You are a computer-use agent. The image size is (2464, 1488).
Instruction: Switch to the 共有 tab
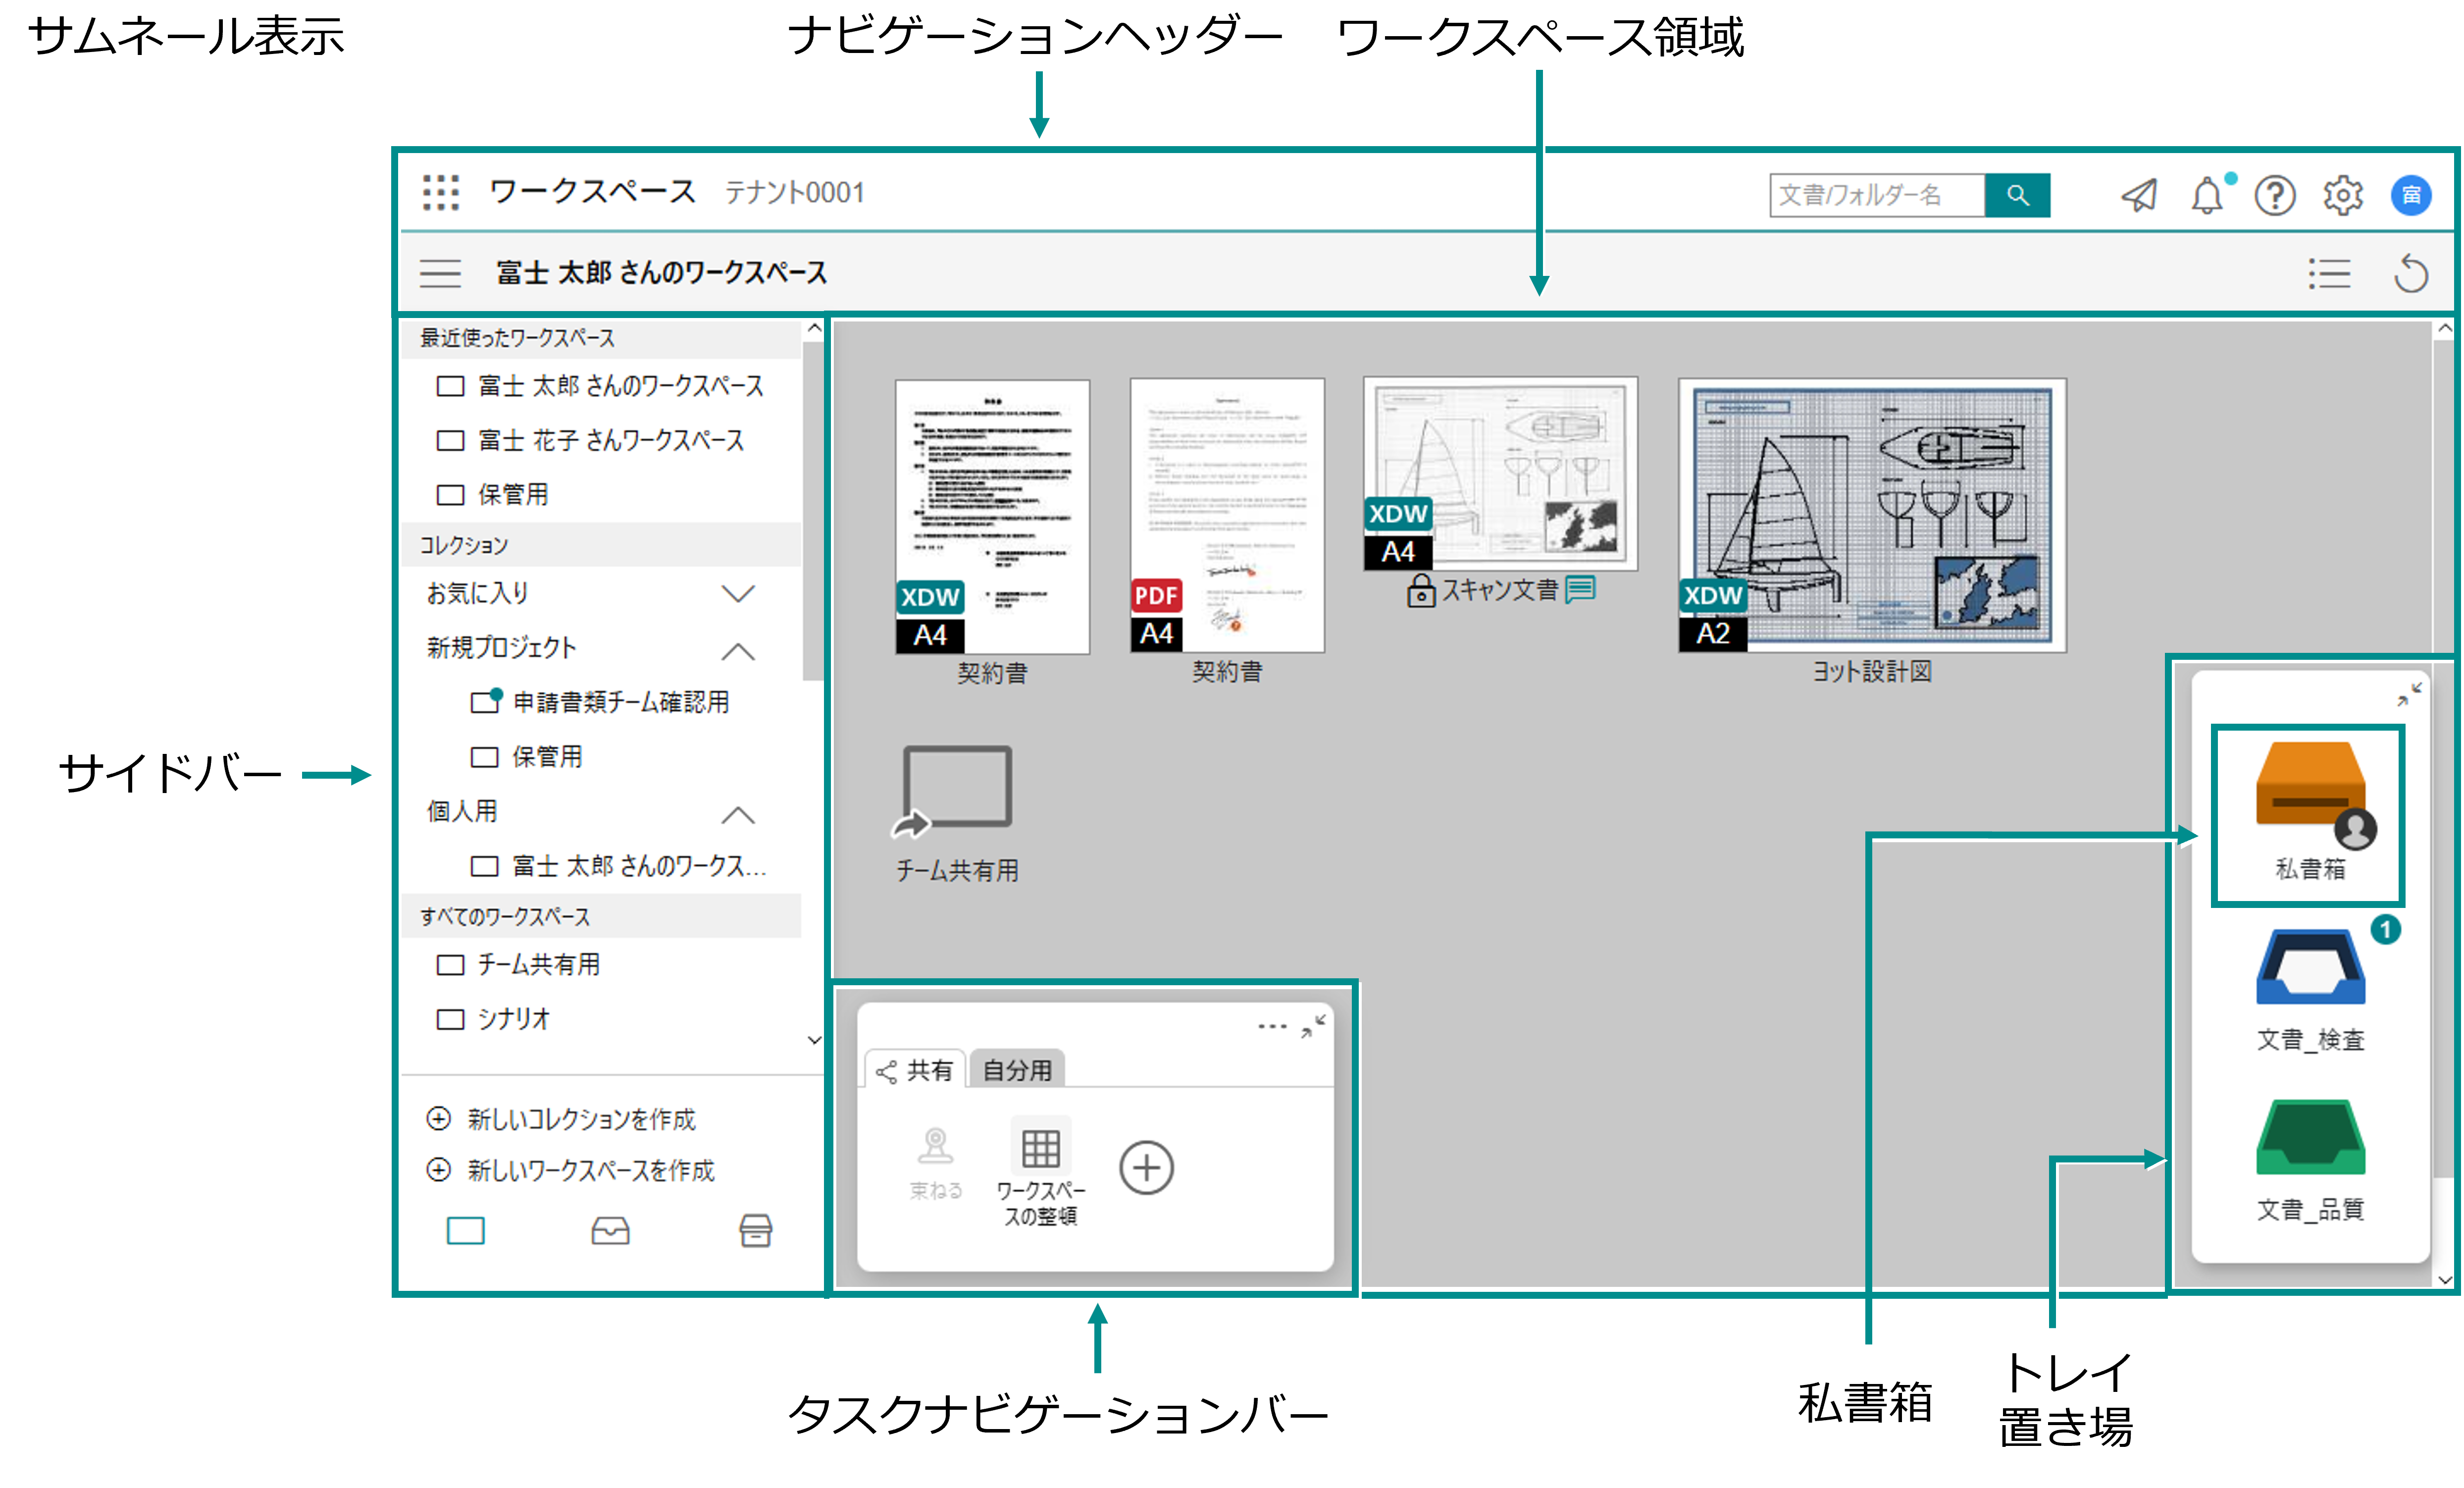tap(915, 1070)
